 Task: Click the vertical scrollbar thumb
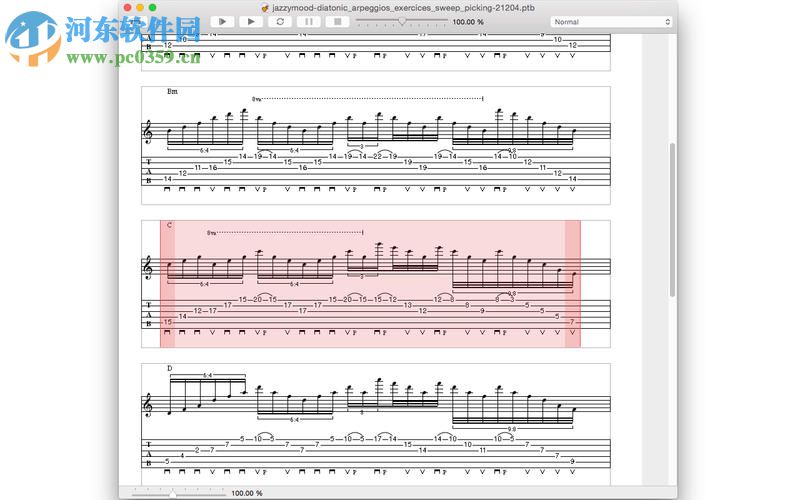pos(672,220)
